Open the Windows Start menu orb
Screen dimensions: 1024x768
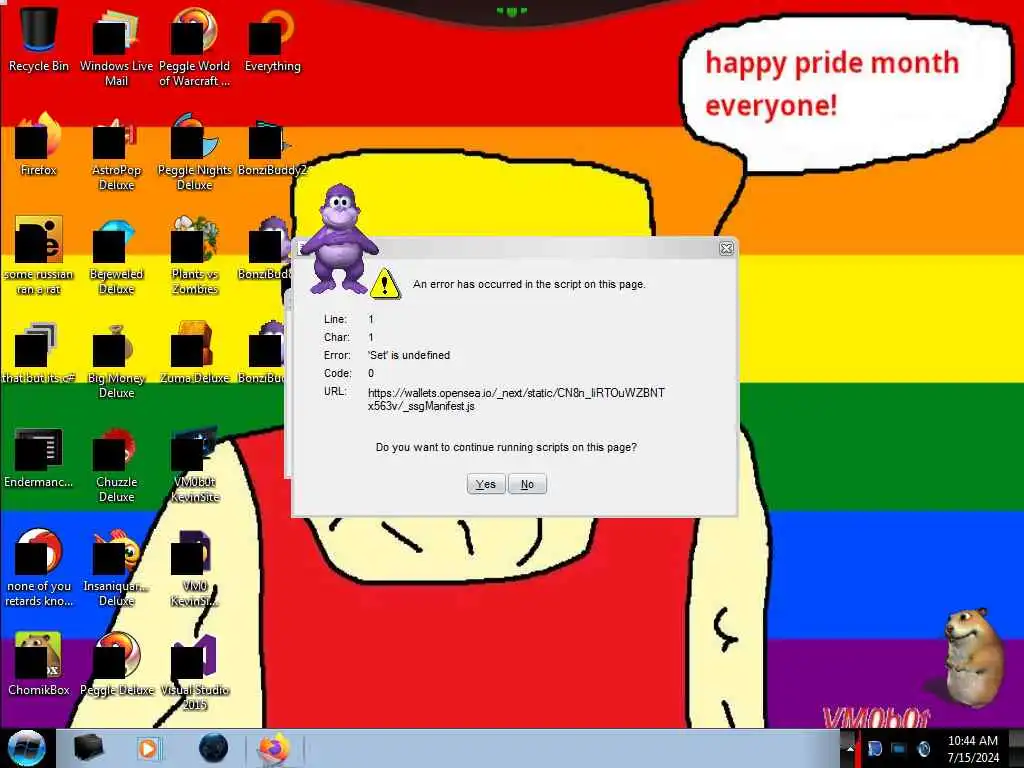pos(27,748)
